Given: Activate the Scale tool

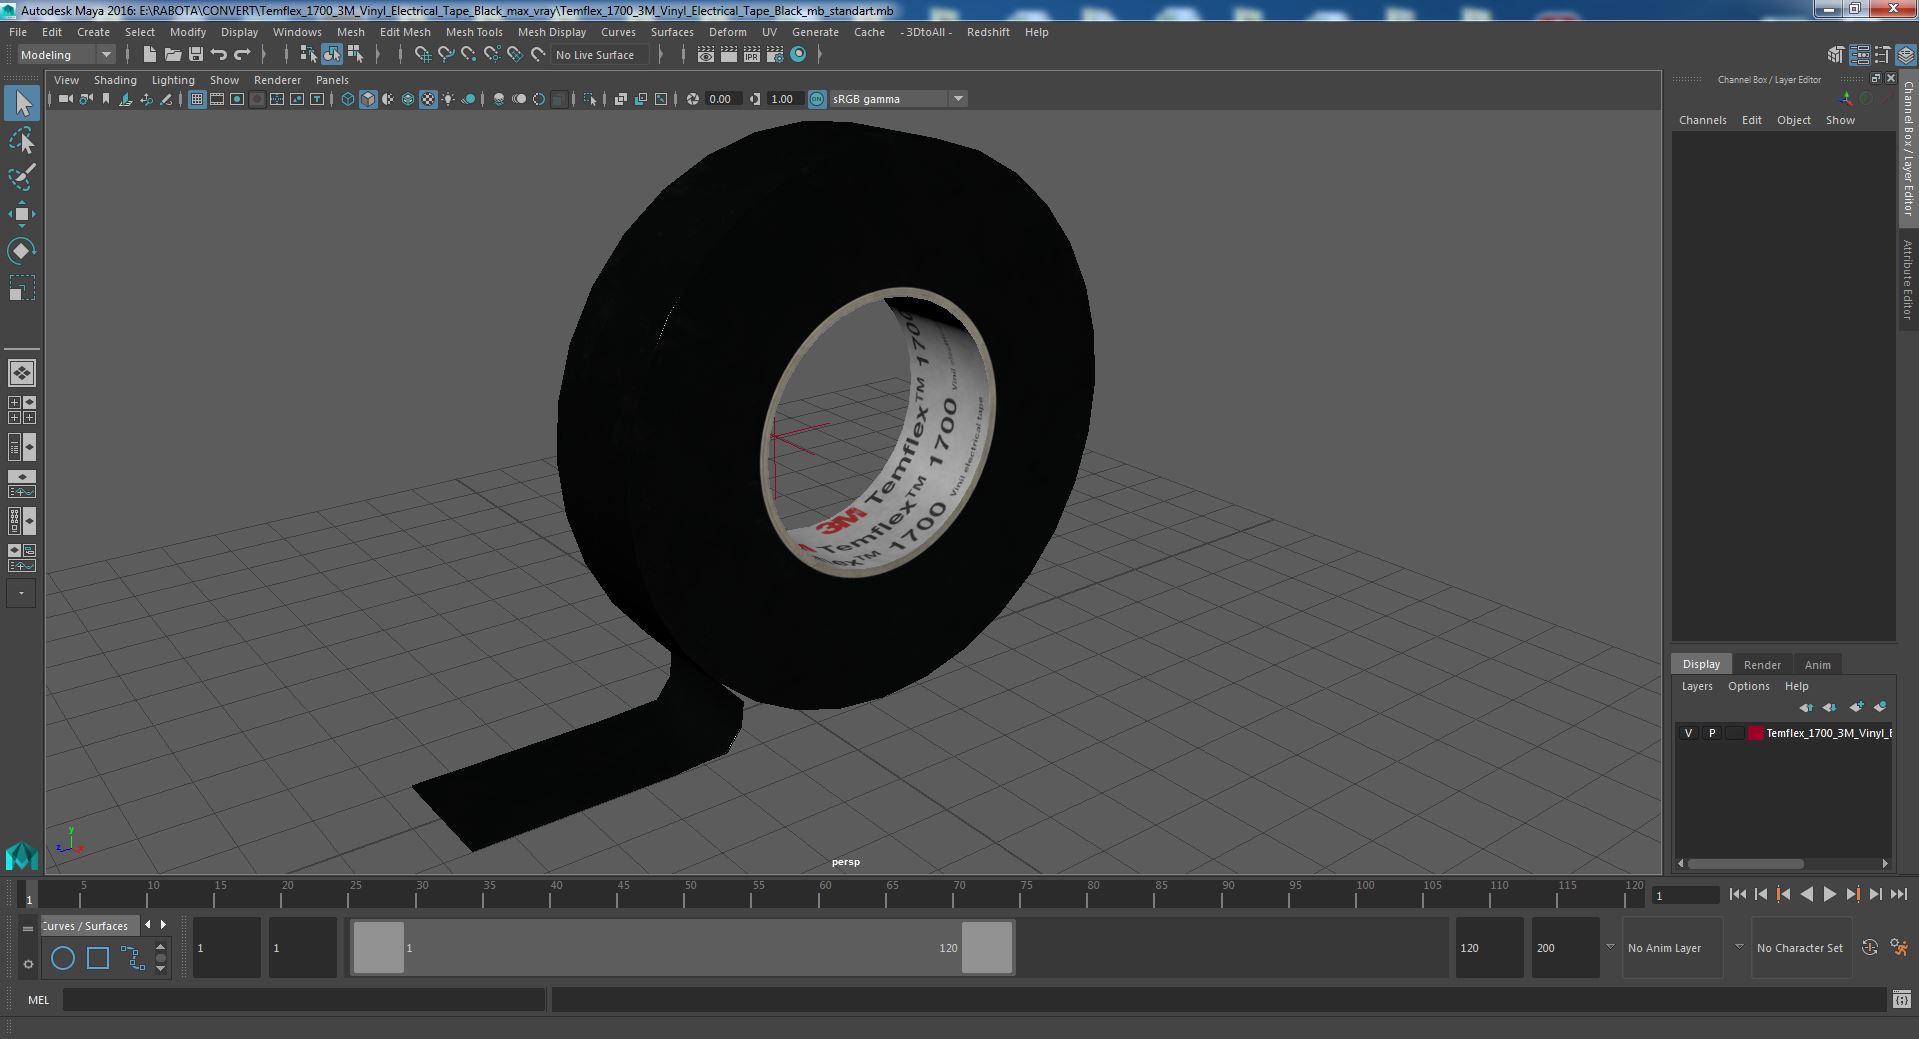Looking at the screenshot, I should click(22, 288).
